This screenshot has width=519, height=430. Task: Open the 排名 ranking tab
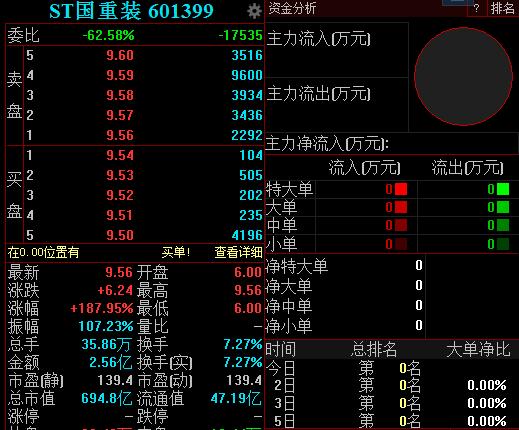(x=502, y=8)
